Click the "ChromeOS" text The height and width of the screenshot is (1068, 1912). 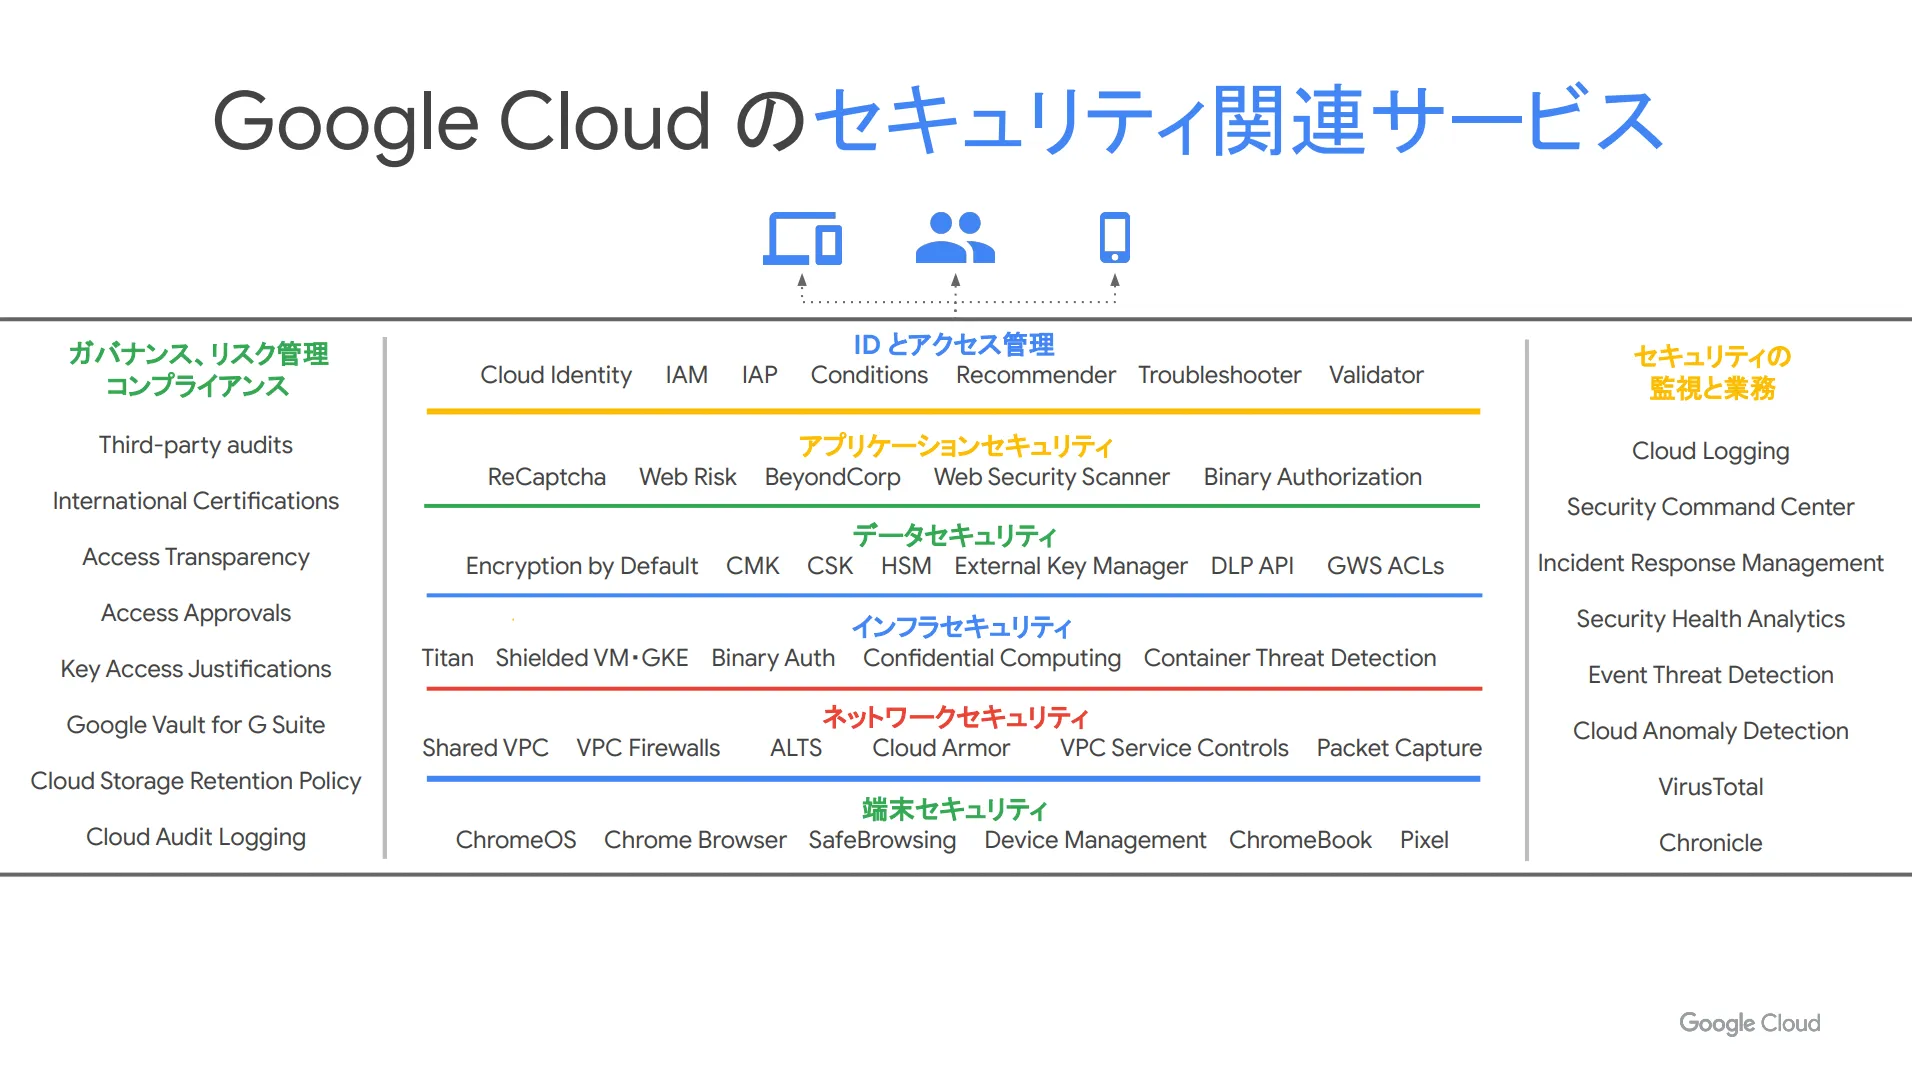[516, 840]
